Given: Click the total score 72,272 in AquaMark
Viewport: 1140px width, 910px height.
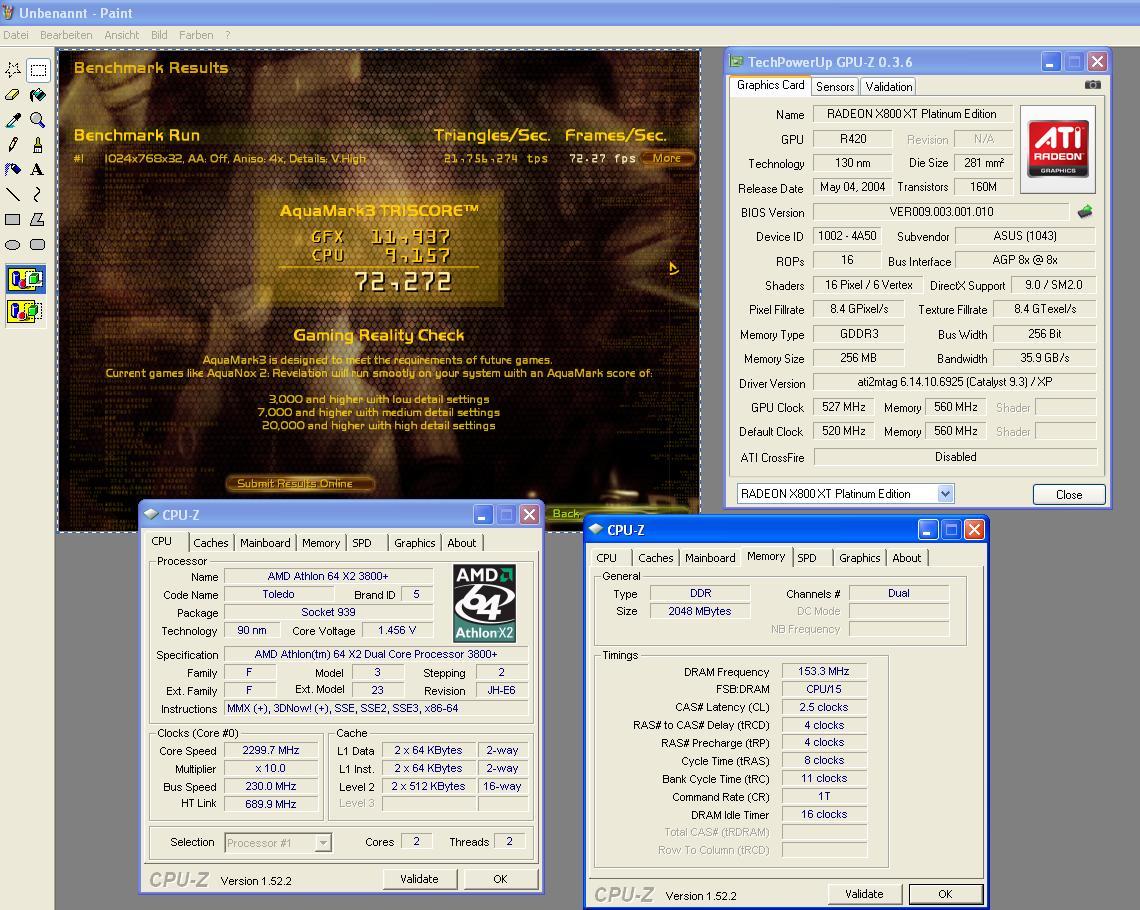Looking at the screenshot, I should pos(403,282).
